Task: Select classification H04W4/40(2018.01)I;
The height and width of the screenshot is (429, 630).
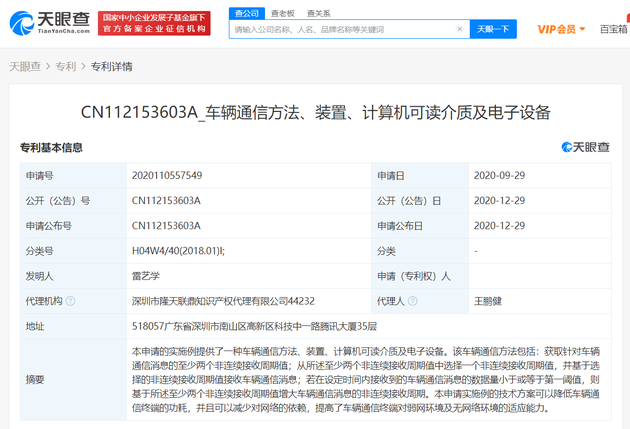Action: coord(178,251)
